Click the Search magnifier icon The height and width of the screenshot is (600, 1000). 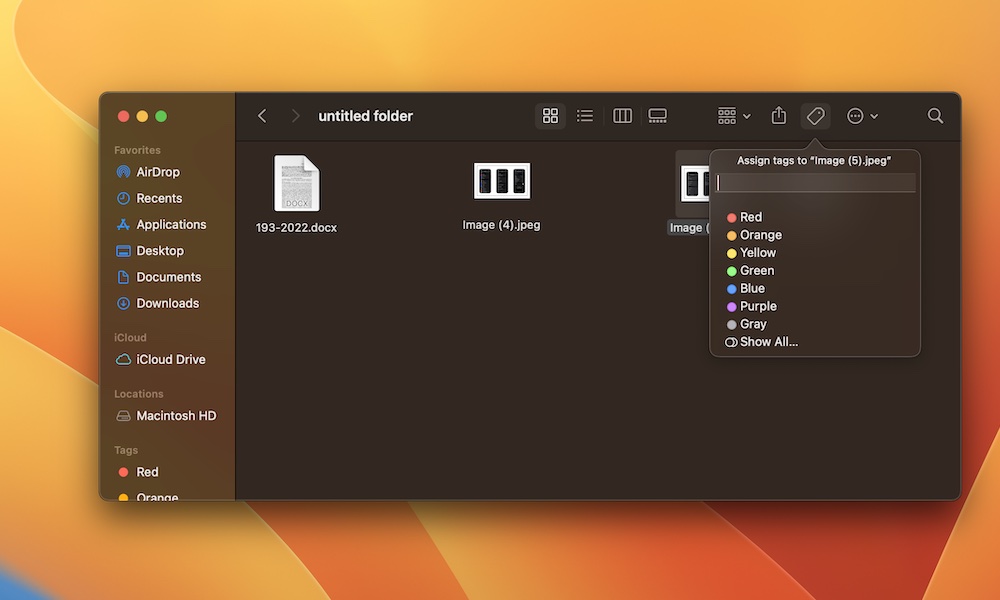tap(935, 116)
